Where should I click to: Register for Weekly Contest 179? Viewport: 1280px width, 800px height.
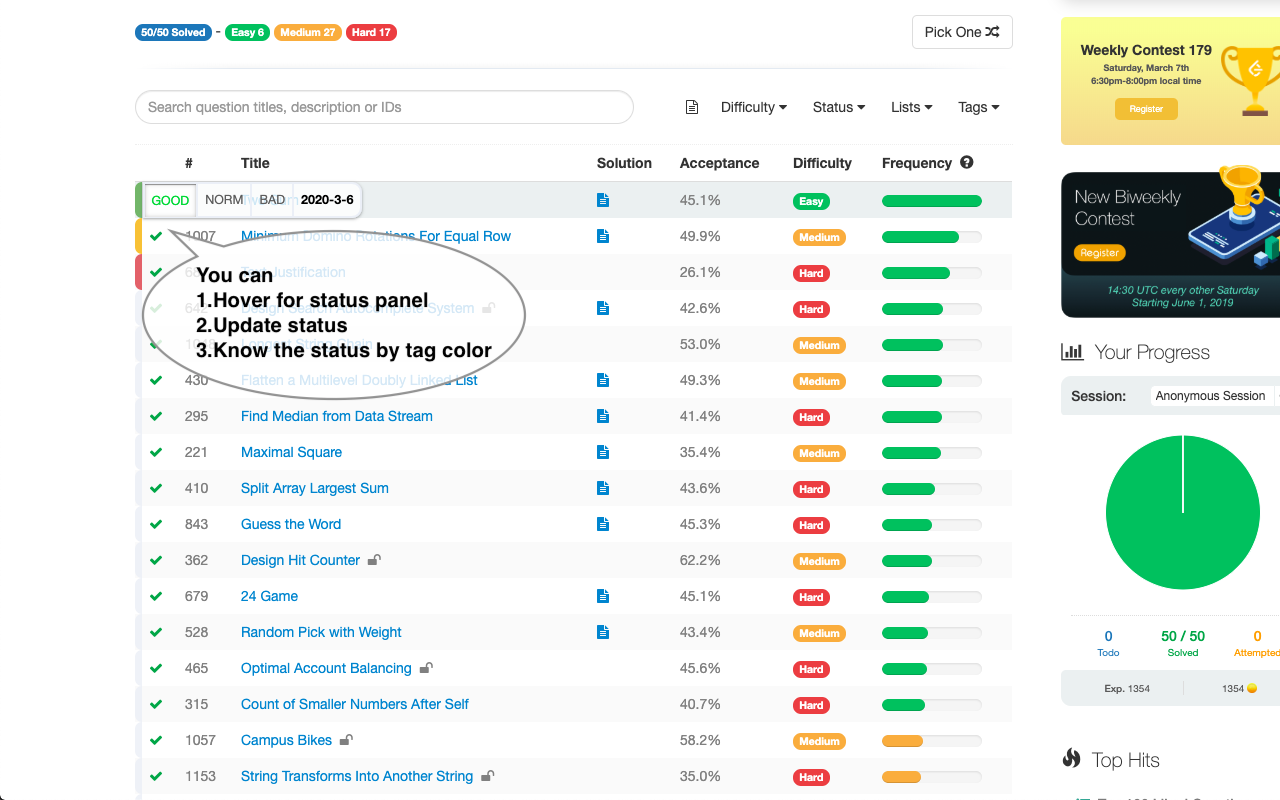(1146, 109)
